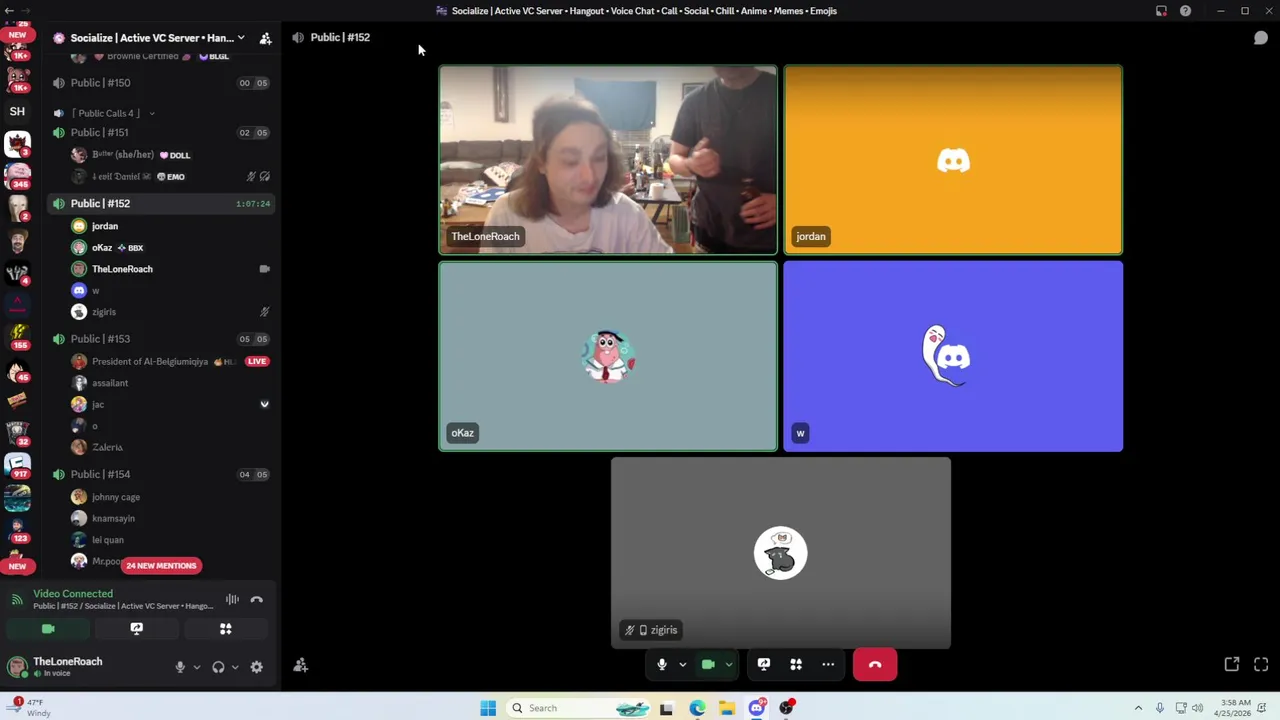Image resolution: width=1280 pixels, height=720 pixels.
Task: Join voice channel Public | #150
Action: pos(161,83)
